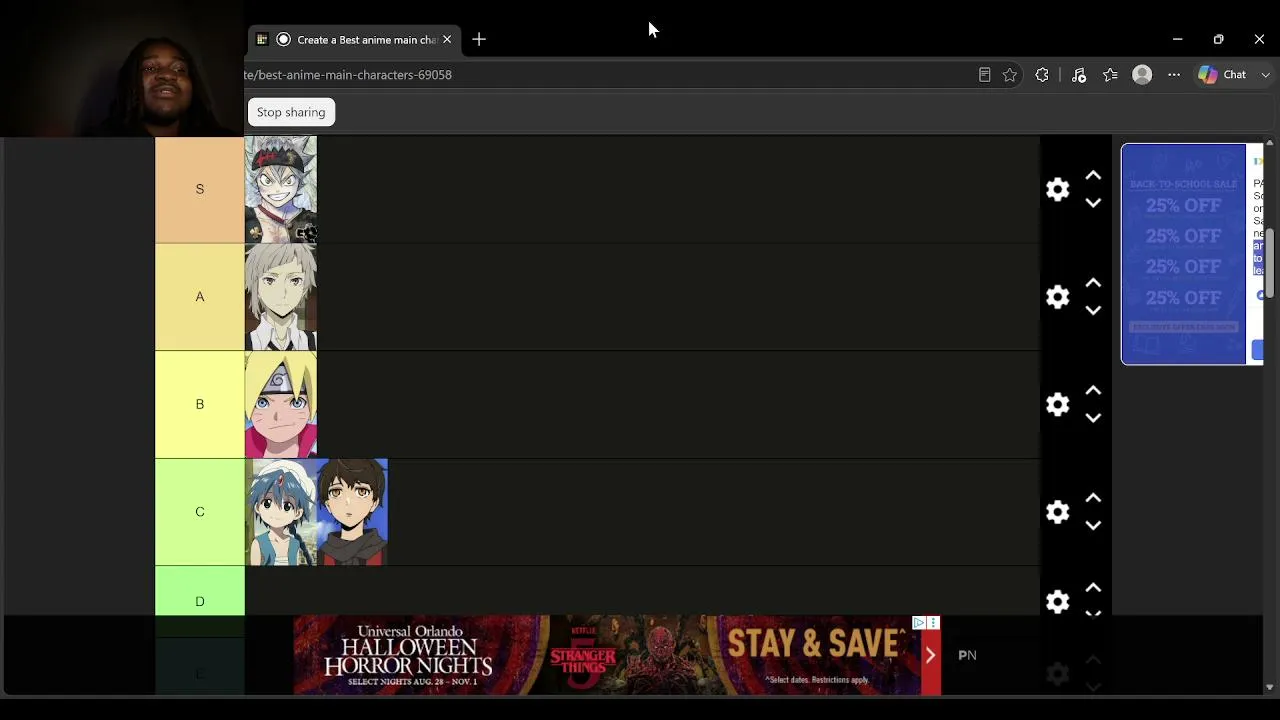Click the address bar URL

pyautogui.click(x=348, y=75)
